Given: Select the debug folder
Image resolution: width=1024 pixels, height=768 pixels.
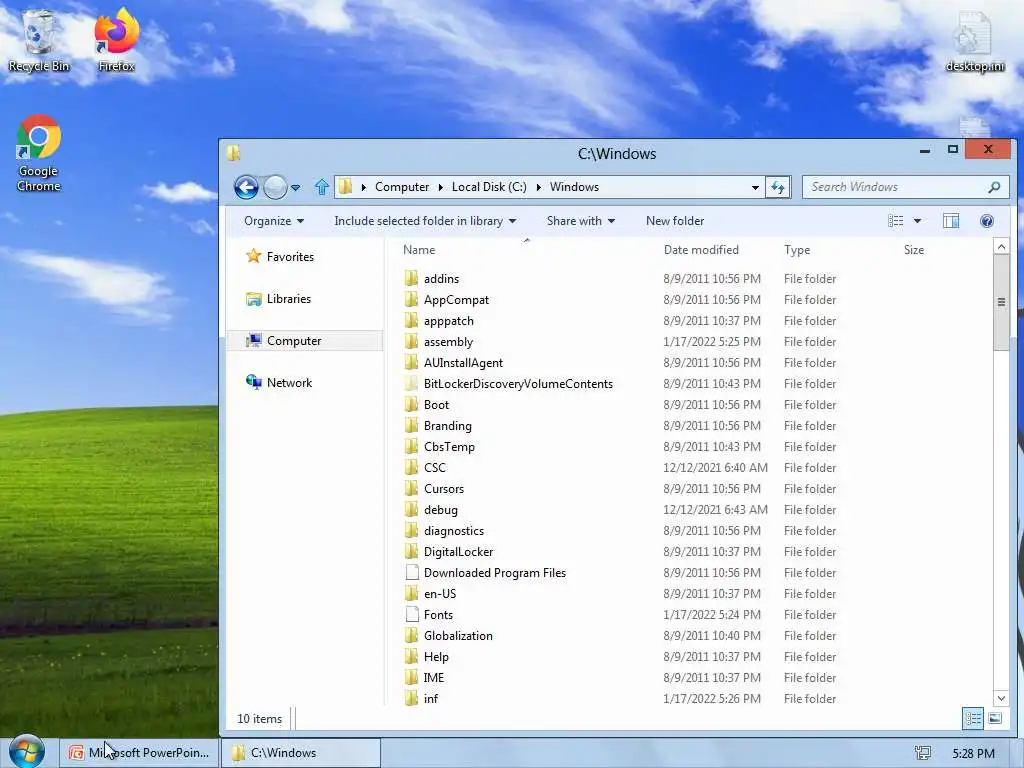Looking at the screenshot, I should (441, 509).
